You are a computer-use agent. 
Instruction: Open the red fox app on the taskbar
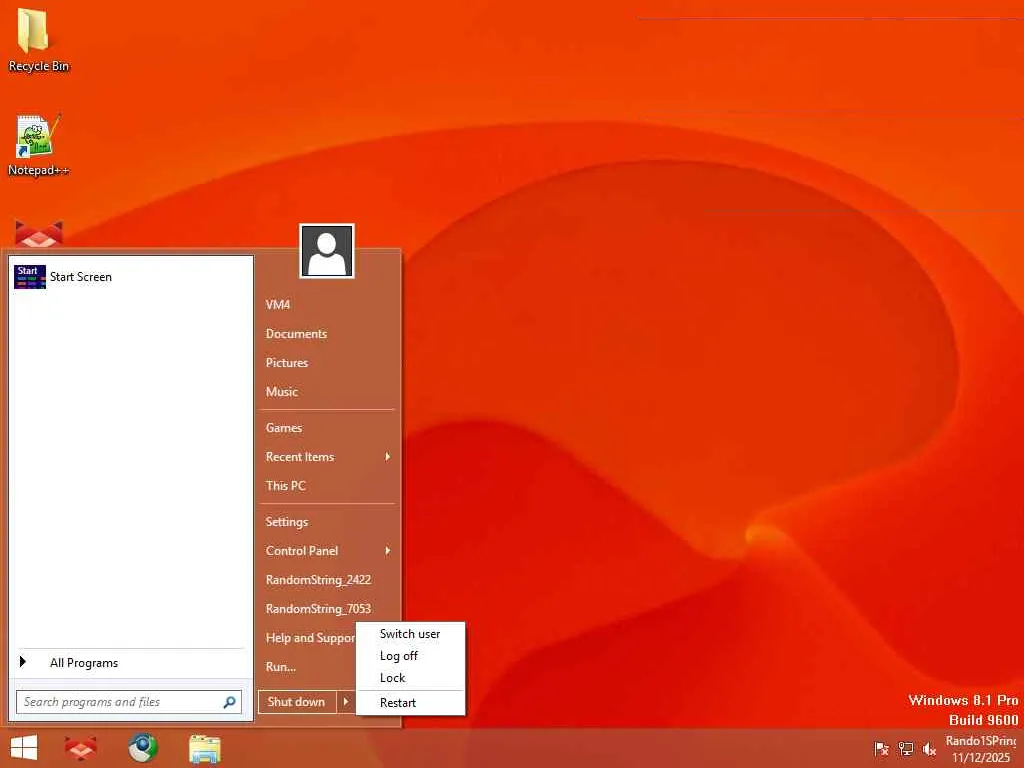[81, 748]
